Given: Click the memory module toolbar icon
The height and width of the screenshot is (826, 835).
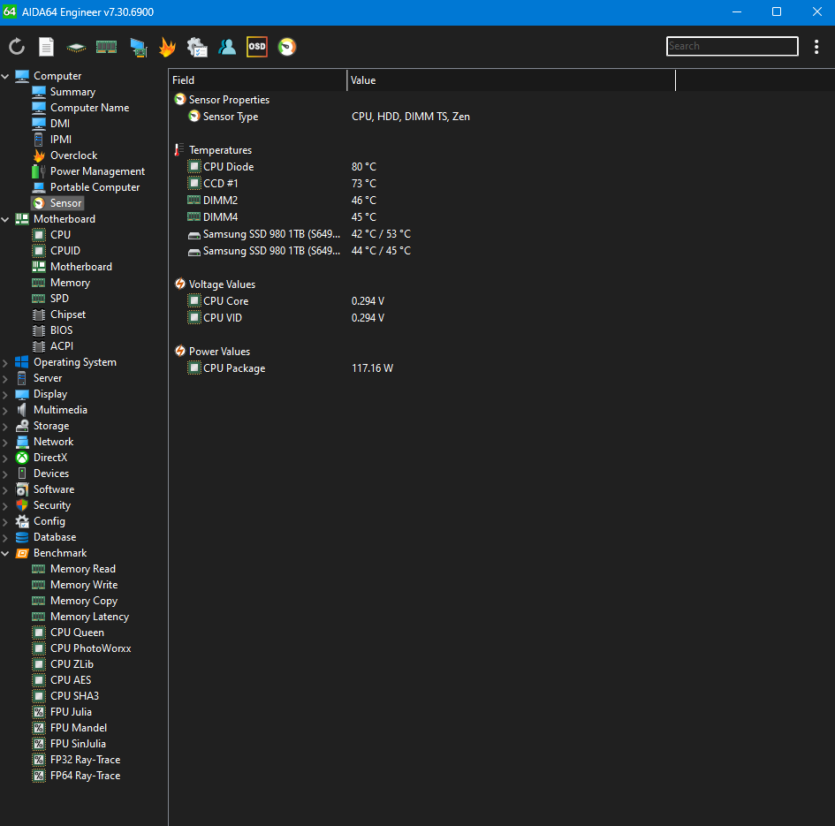Looking at the screenshot, I should [107, 47].
